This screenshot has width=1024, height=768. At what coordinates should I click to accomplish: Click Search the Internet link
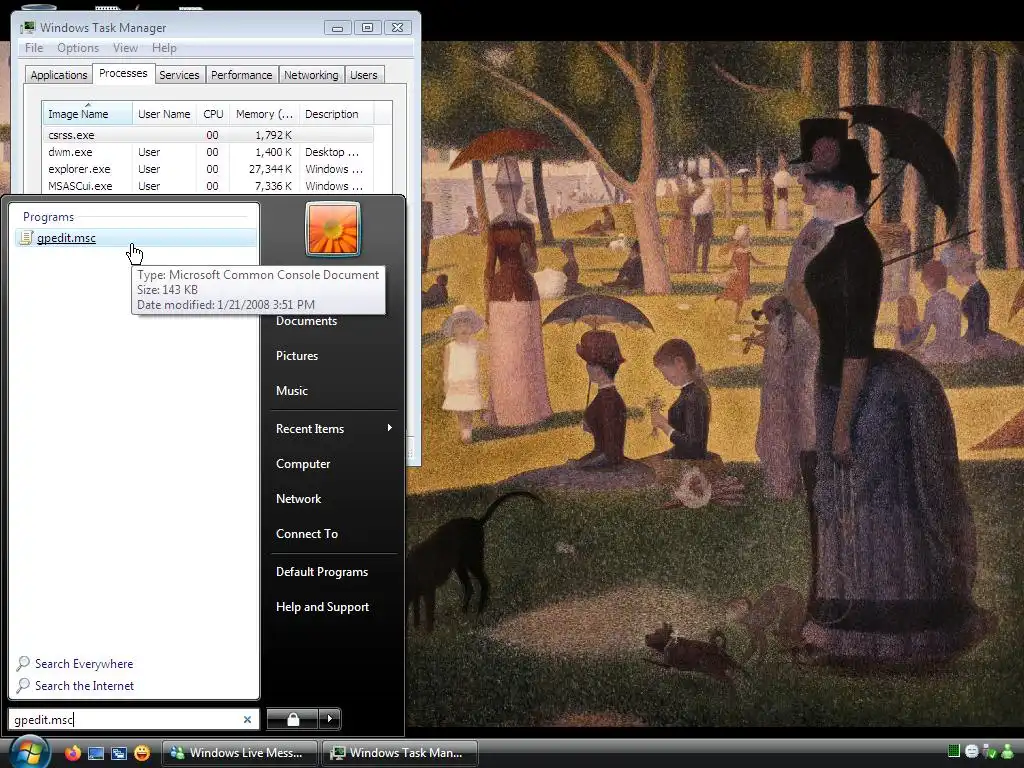point(84,686)
